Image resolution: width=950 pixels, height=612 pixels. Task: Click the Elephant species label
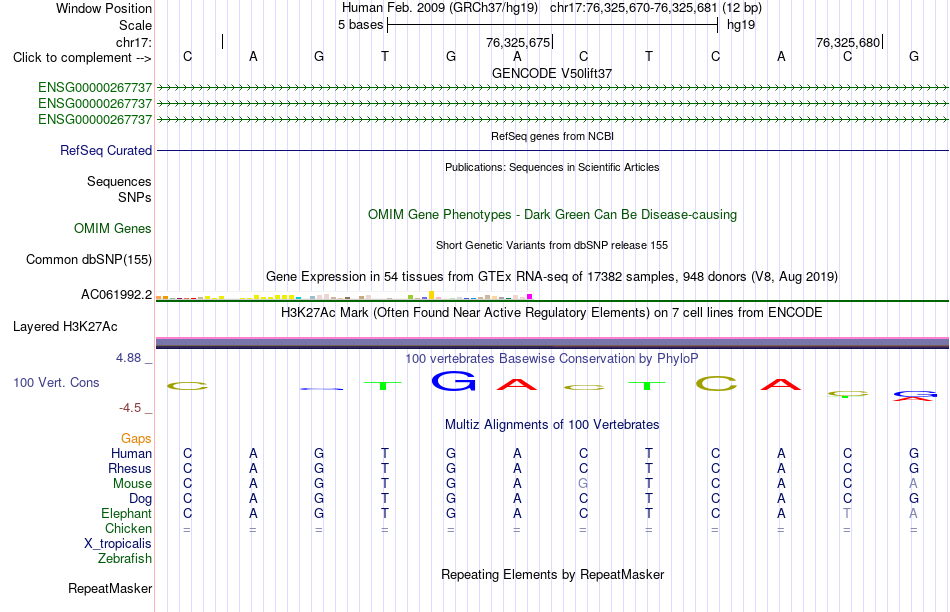(127, 513)
